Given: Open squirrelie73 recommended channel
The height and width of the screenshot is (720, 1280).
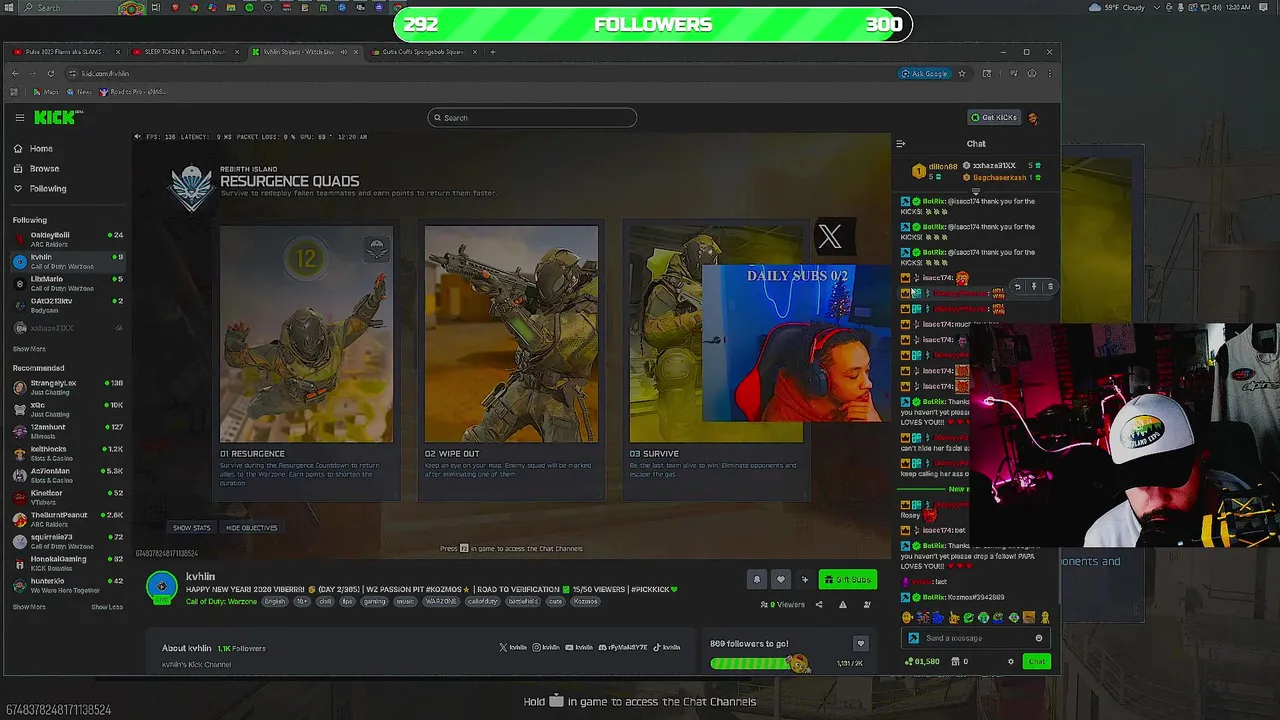Looking at the screenshot, I should pos(67,541).
